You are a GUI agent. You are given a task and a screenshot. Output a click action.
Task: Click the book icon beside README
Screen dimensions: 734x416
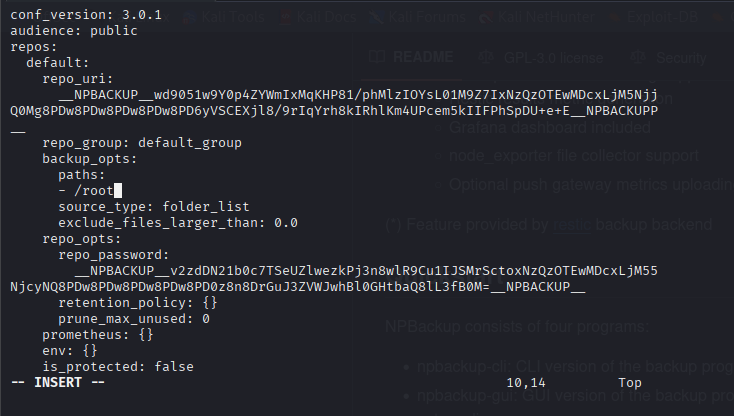point(378,58)
